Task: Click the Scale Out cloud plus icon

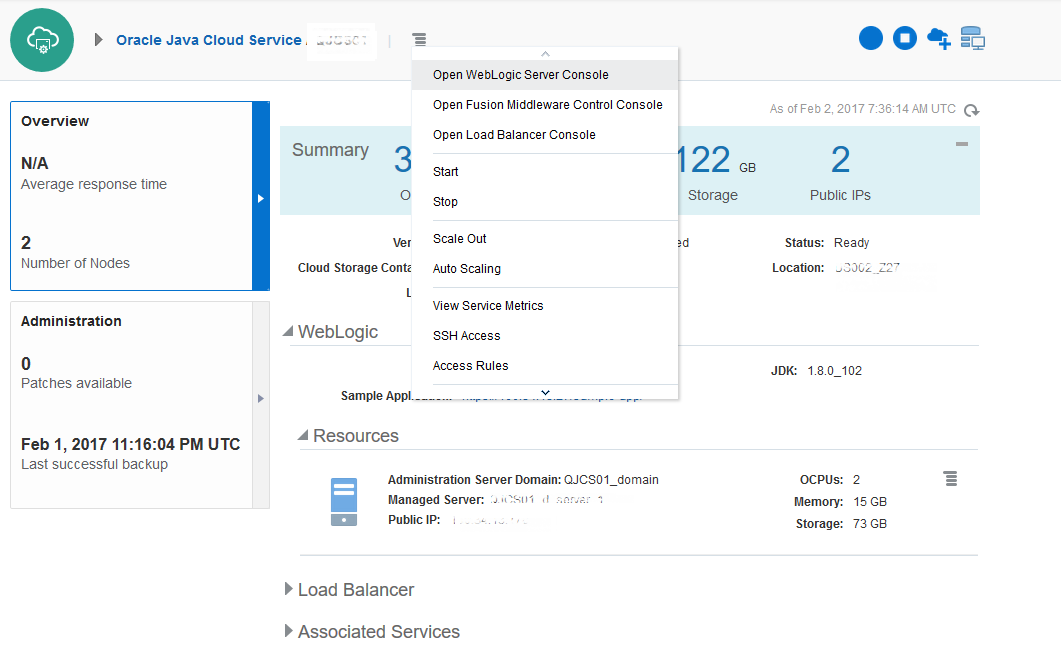Action: 939,39
